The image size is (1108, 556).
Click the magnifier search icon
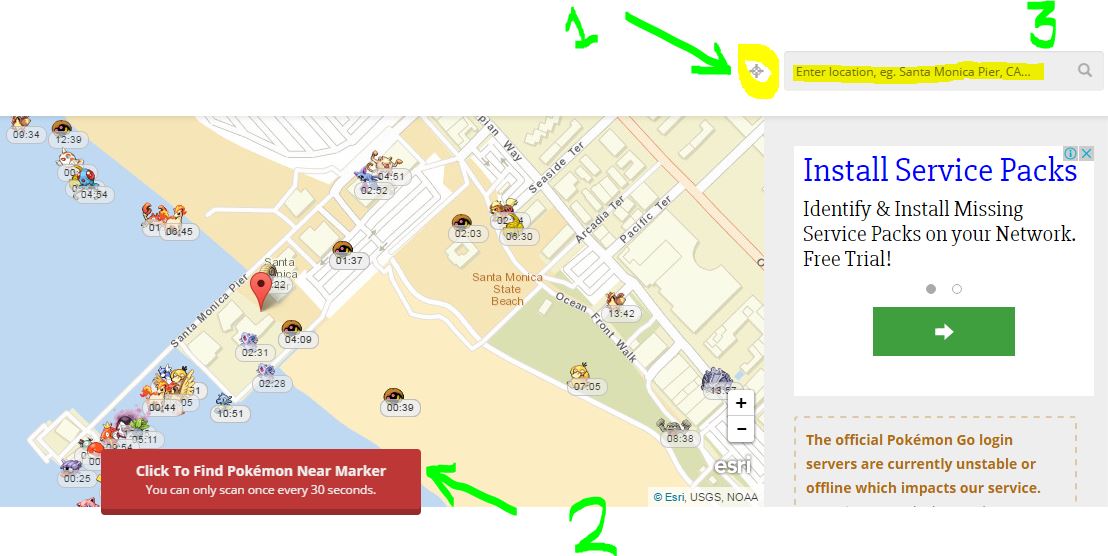pos(1085,70)
